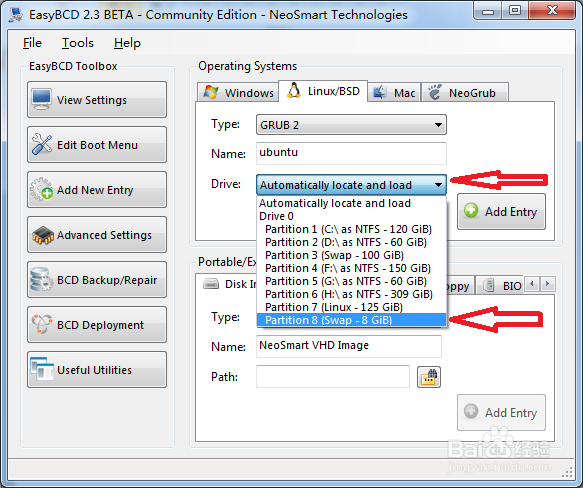This screenshot has width=583, height=488.
Task: Open the View Settings panel
Action: 97,100
